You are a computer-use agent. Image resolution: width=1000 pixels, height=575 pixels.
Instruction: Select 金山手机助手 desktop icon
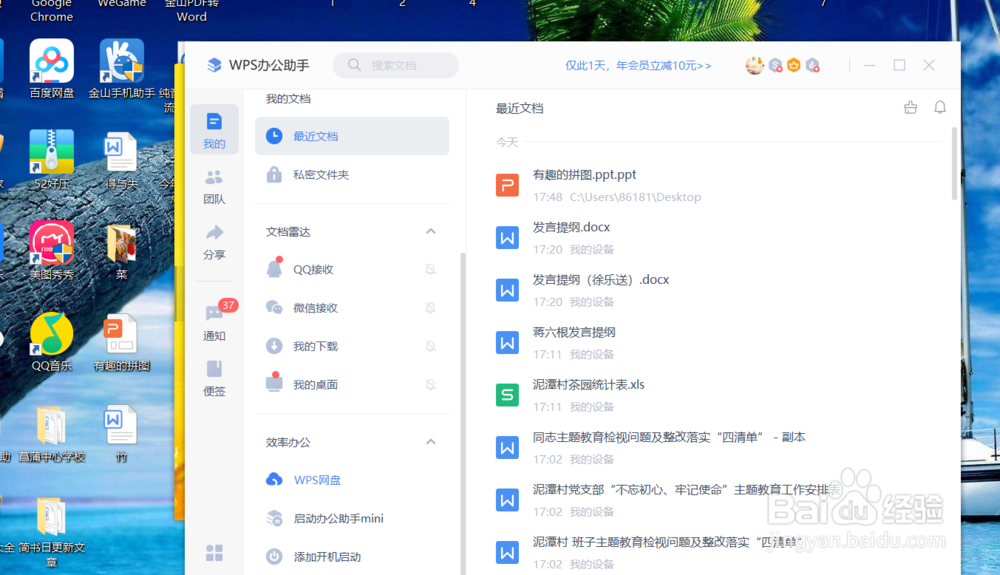pos(121,68)
